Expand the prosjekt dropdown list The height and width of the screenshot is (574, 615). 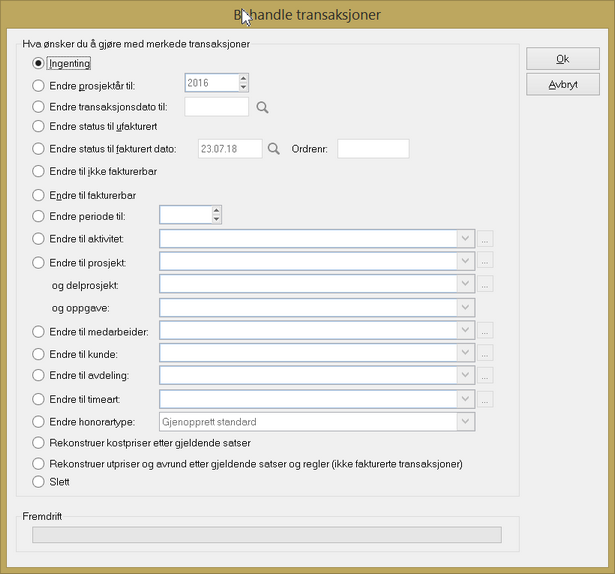tap(465, 261)
